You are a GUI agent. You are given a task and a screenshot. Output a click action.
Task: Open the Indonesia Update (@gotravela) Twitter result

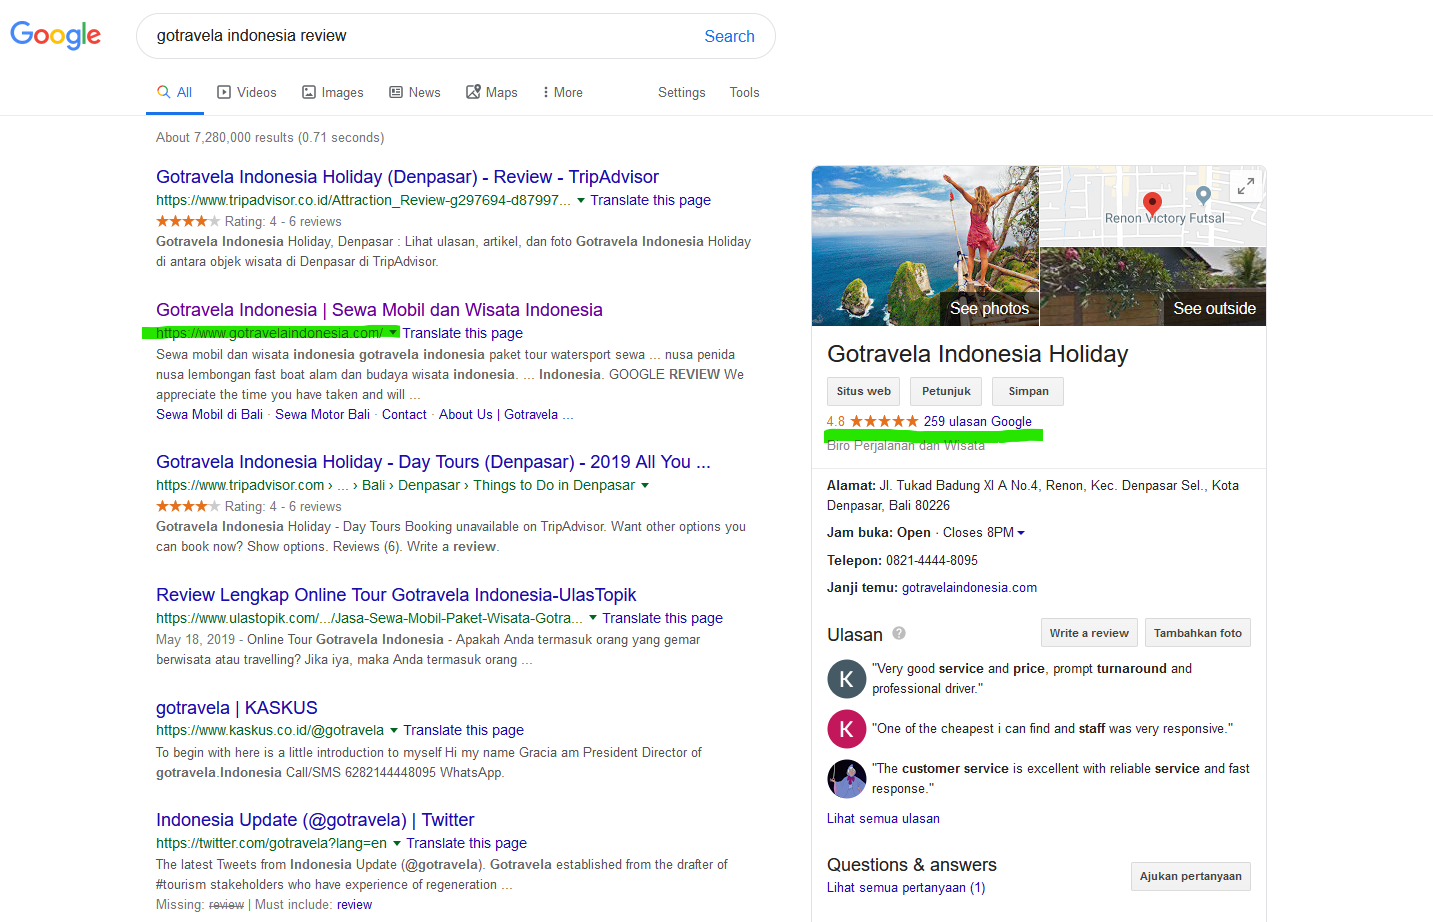[315, 820]
